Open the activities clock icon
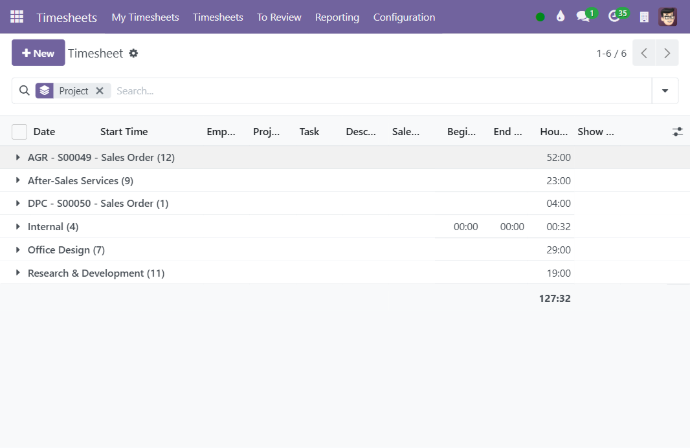This screenshot has width=690, height=448. [616, 17]
